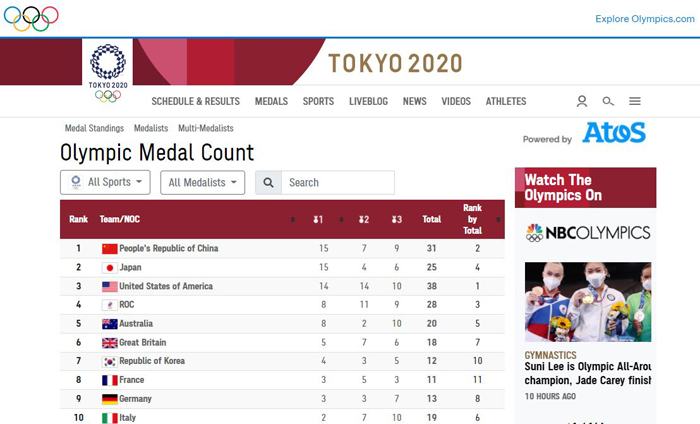700x424 pixels.
Task: Sort the table by gold medal column
Action: (318, 219)
